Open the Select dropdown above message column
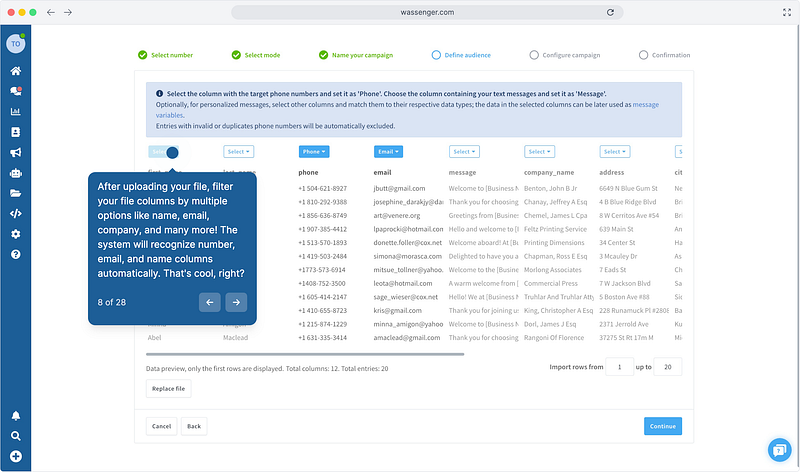Viewport: 800px width, 472px height. [464, 152]
